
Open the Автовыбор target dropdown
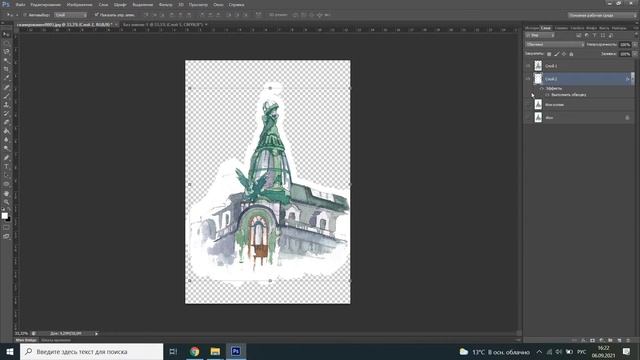coord(71,15)
